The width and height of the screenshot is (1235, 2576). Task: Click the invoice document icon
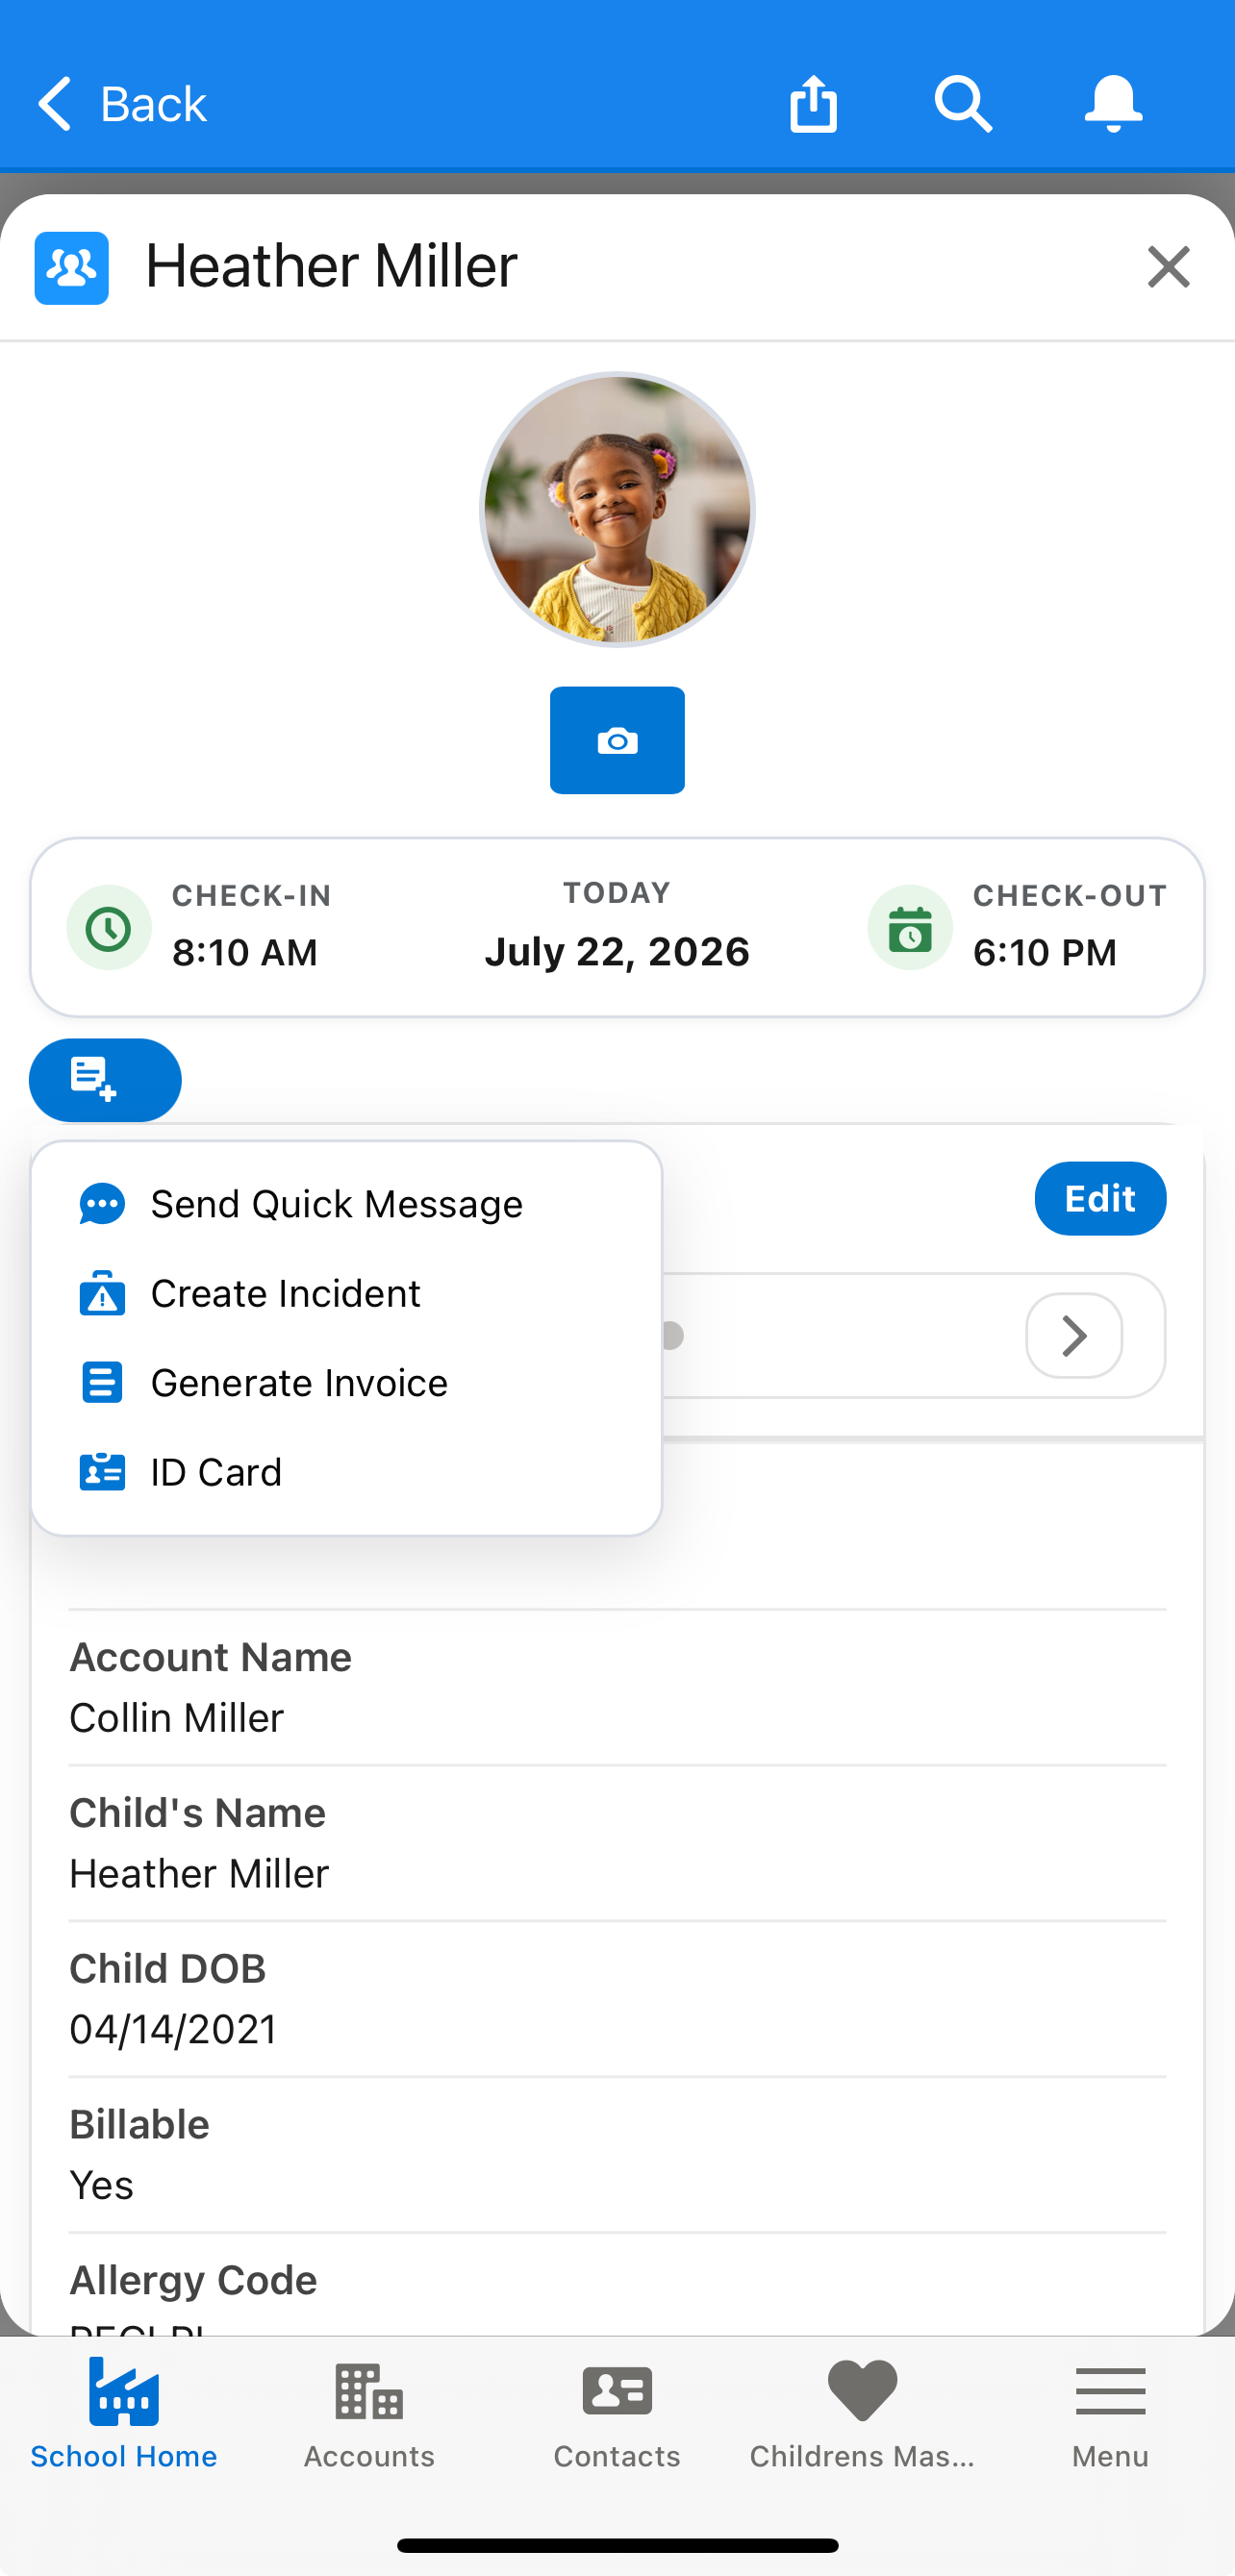coord(102,1383)
